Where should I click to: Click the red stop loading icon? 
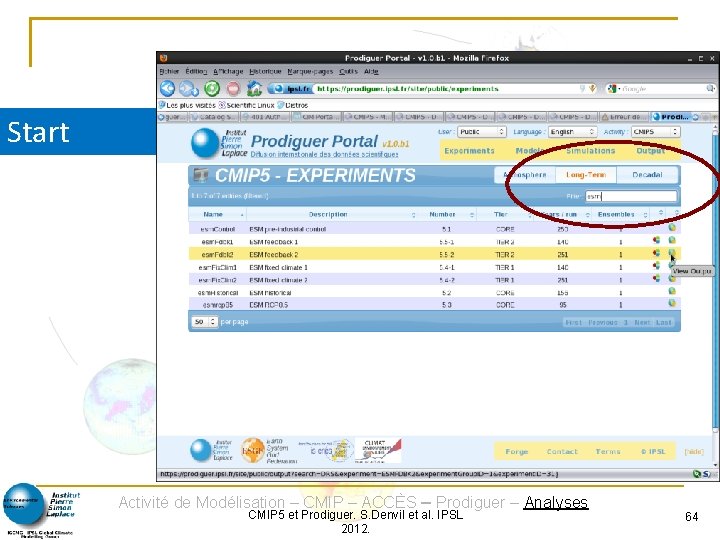coord(233,88)
